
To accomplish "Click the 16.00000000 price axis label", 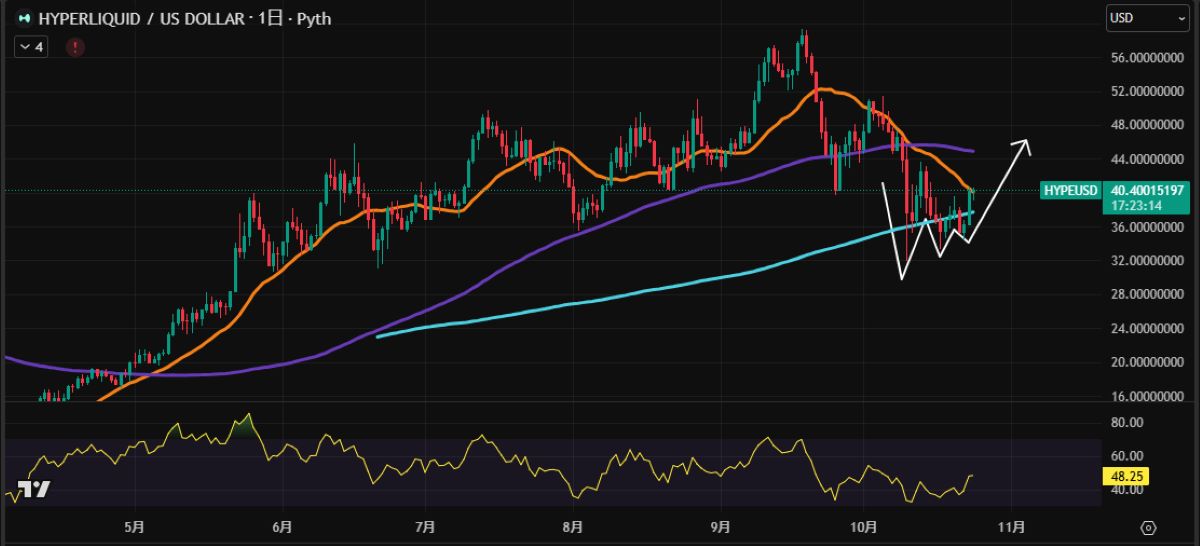I will 1147,396.
